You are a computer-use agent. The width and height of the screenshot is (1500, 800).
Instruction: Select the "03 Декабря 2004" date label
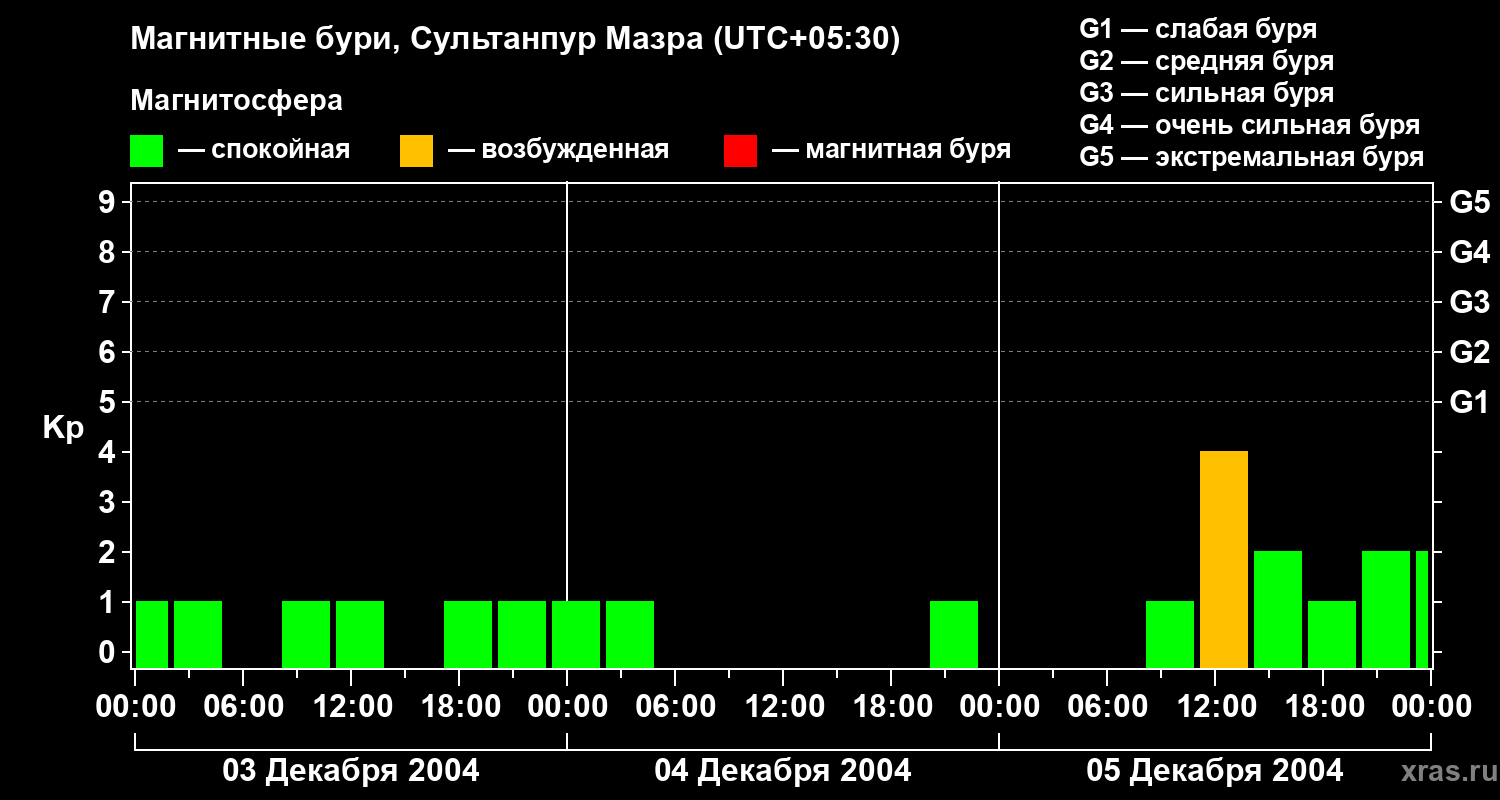click(x=350, y=771)
